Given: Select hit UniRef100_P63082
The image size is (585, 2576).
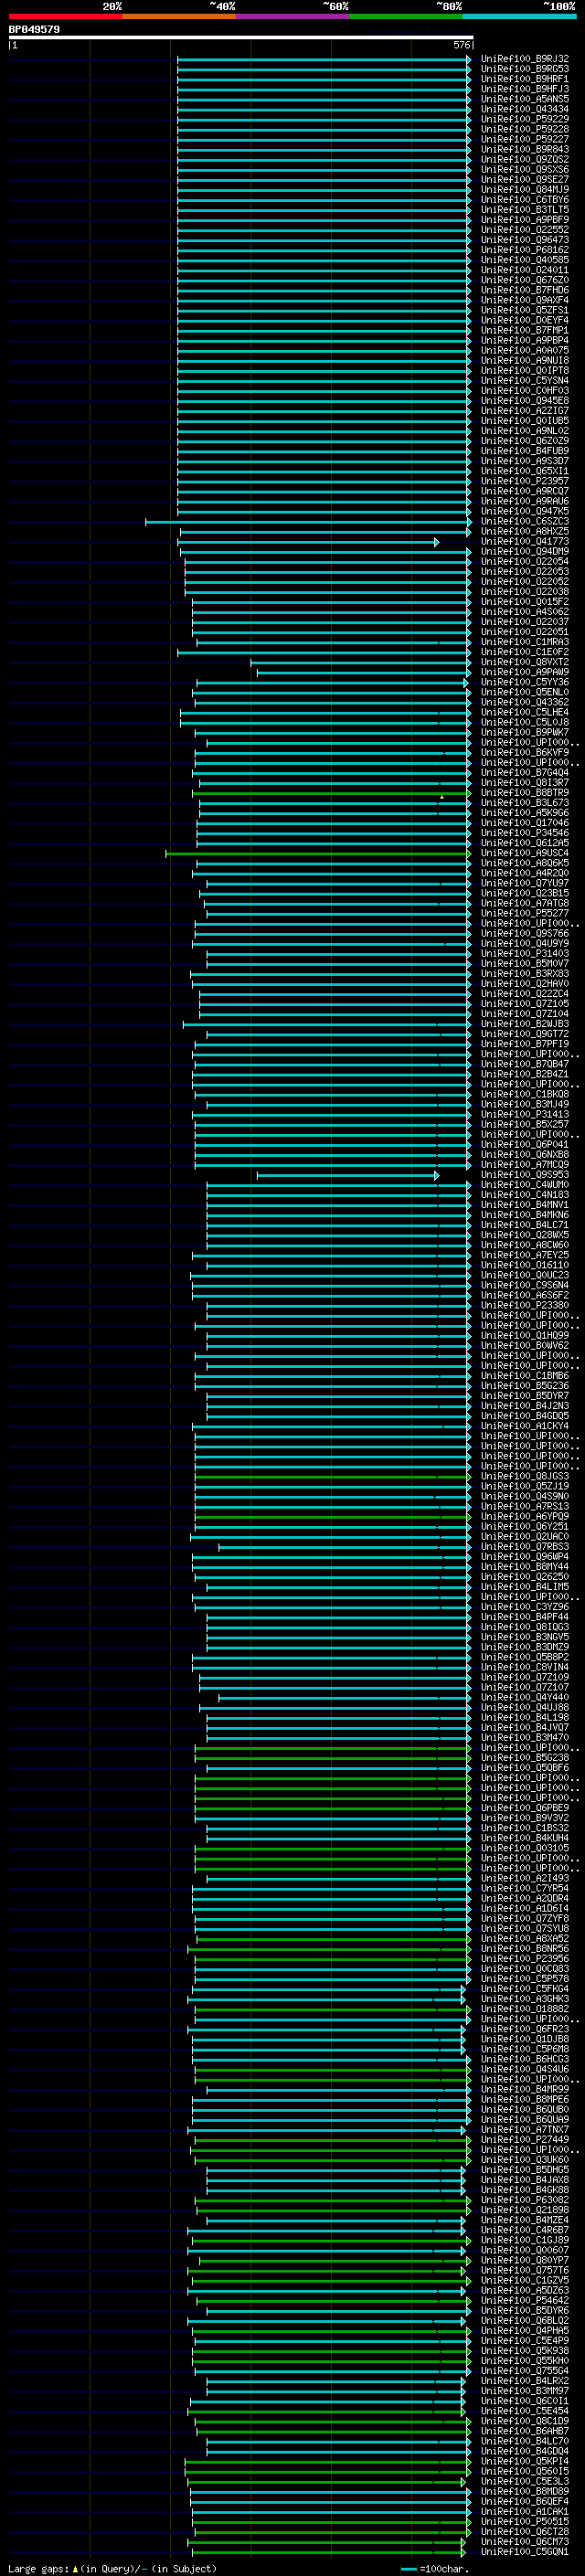Looking at the screenshot, I should 525,2200.
